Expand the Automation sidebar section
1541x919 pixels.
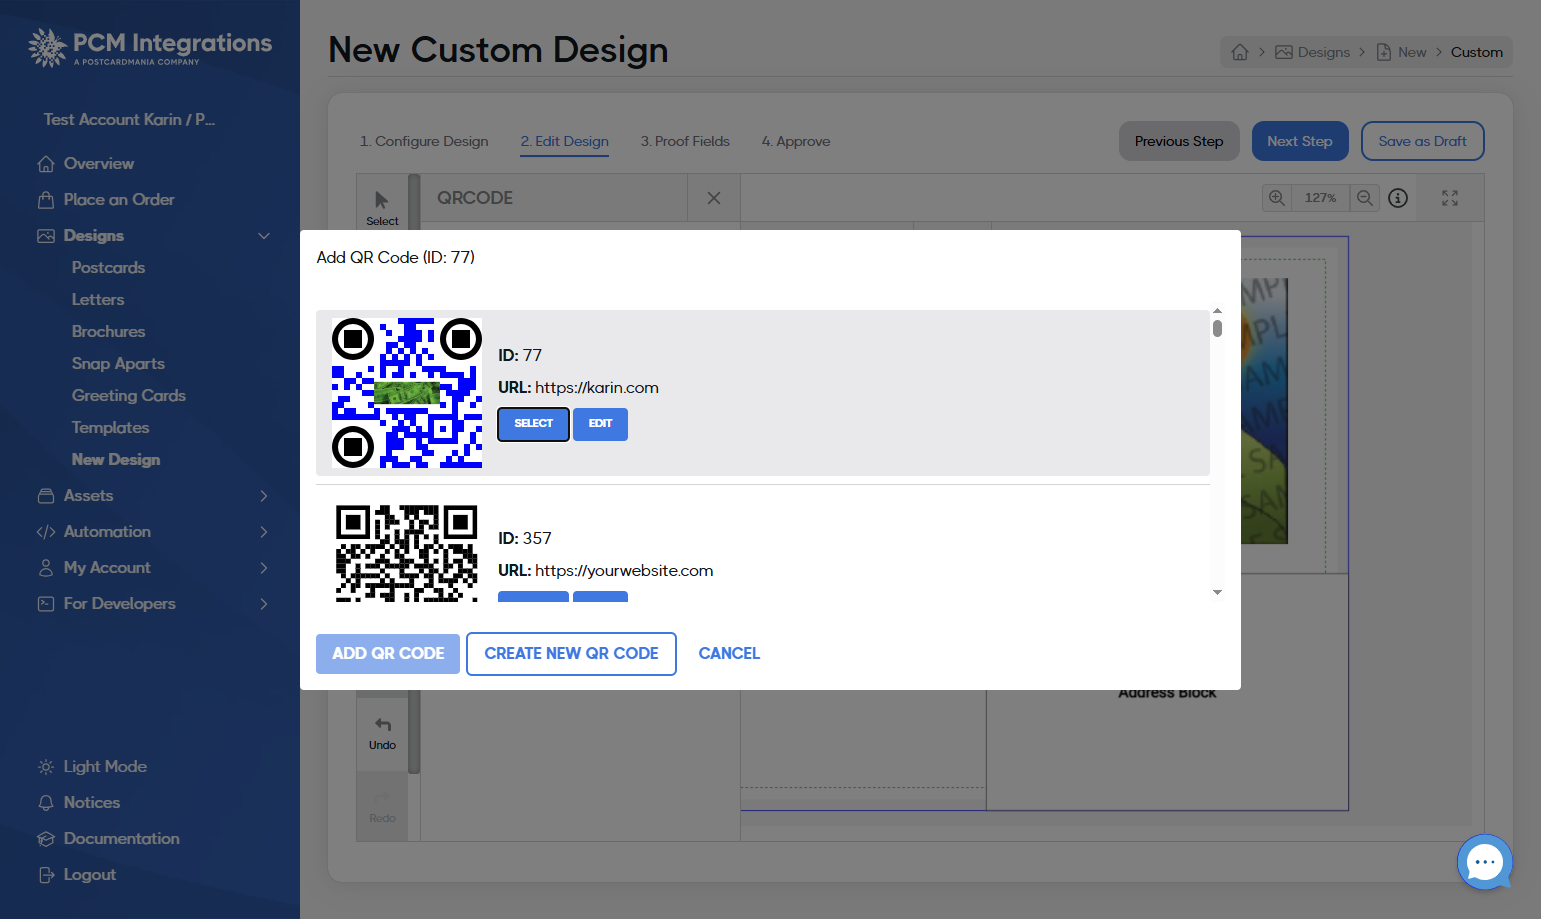264,532
